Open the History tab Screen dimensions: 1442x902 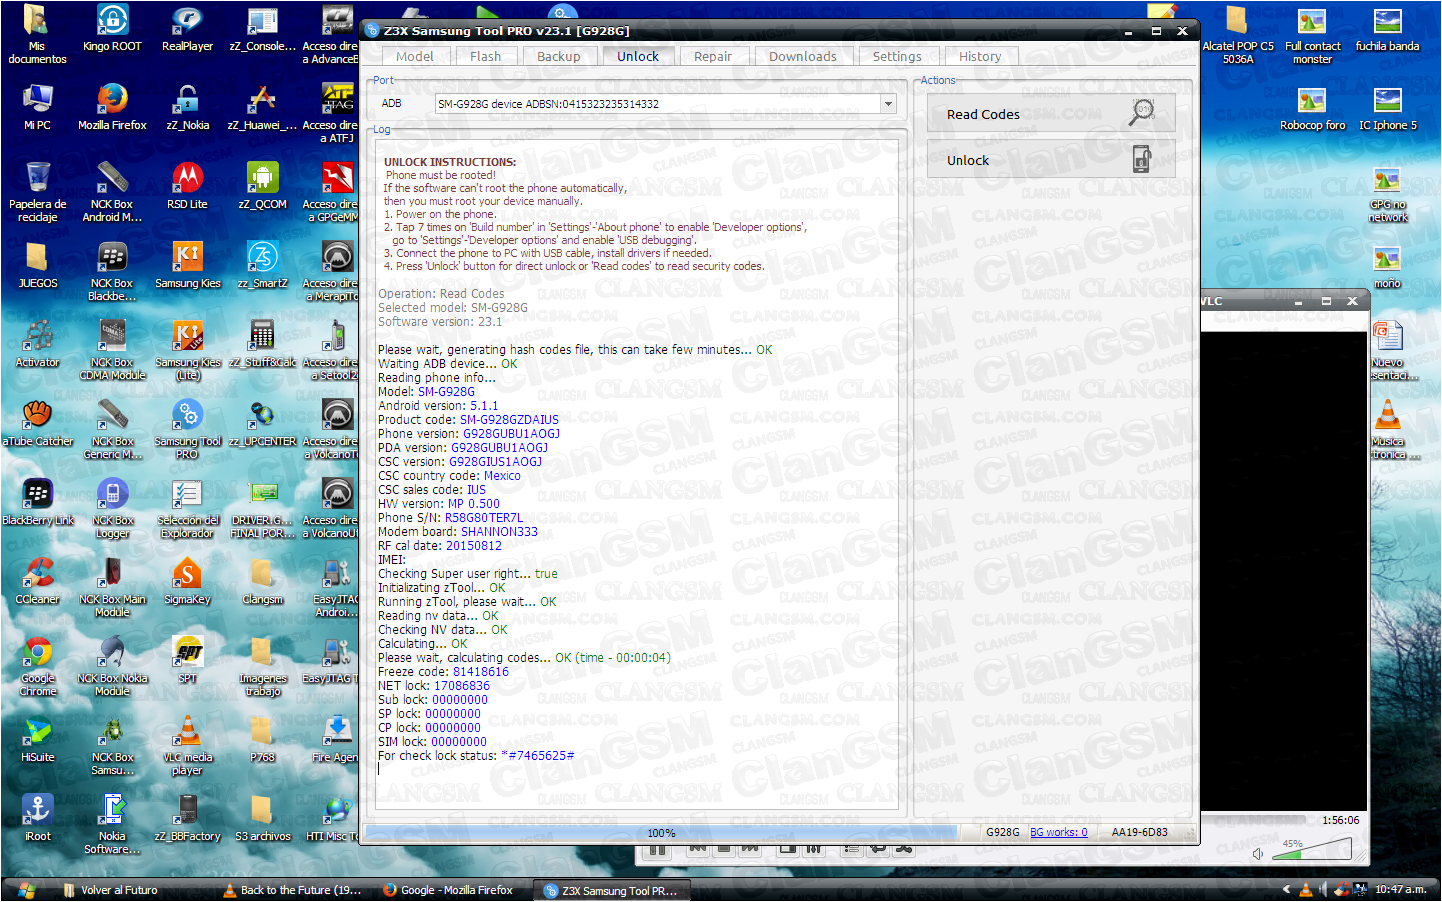pyautogui.click(x=980, y=57)
